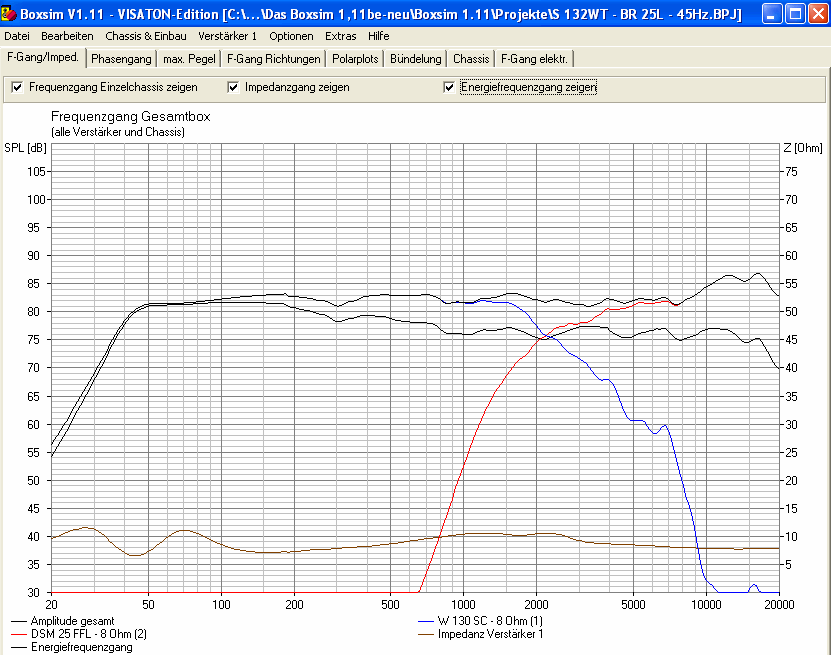Uncheck Impedanzgang zeigen option
Image resolution: width=831 pixels, height=655 pixels.
pos(233,87)
